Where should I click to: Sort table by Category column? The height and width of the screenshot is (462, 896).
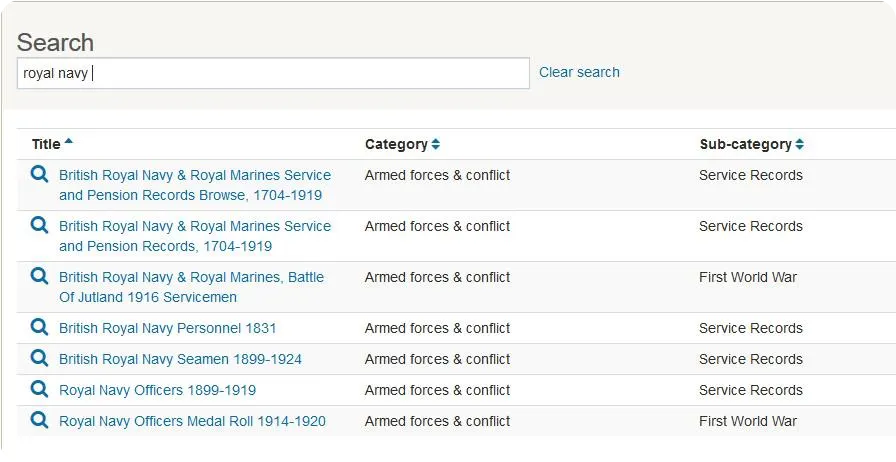tap(402, 144)
